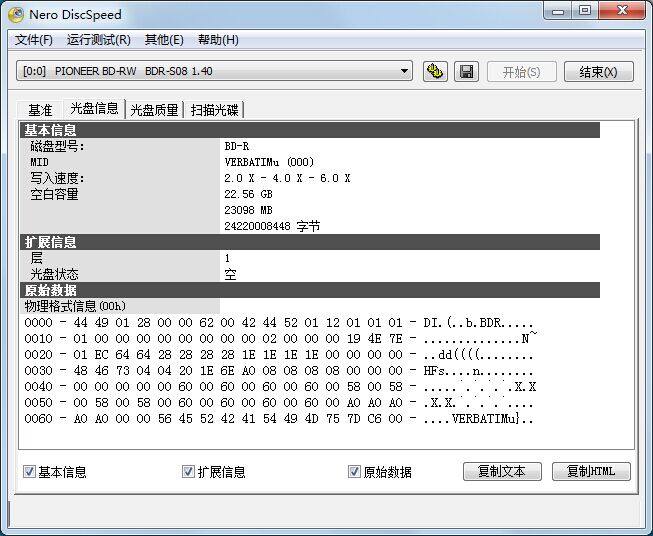Image resolution: width=653 pixels, height=536 pixels.
Task: Close the Nero DiscSpeed window
Action: (x=623, y=11)
